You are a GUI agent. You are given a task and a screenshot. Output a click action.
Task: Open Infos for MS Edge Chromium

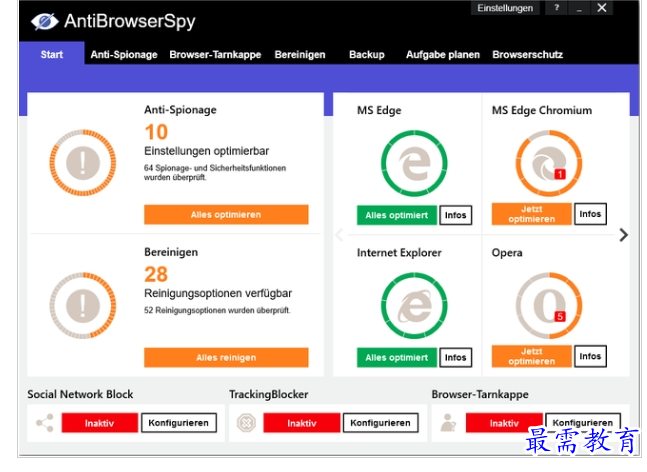click(x=590, y=214)
